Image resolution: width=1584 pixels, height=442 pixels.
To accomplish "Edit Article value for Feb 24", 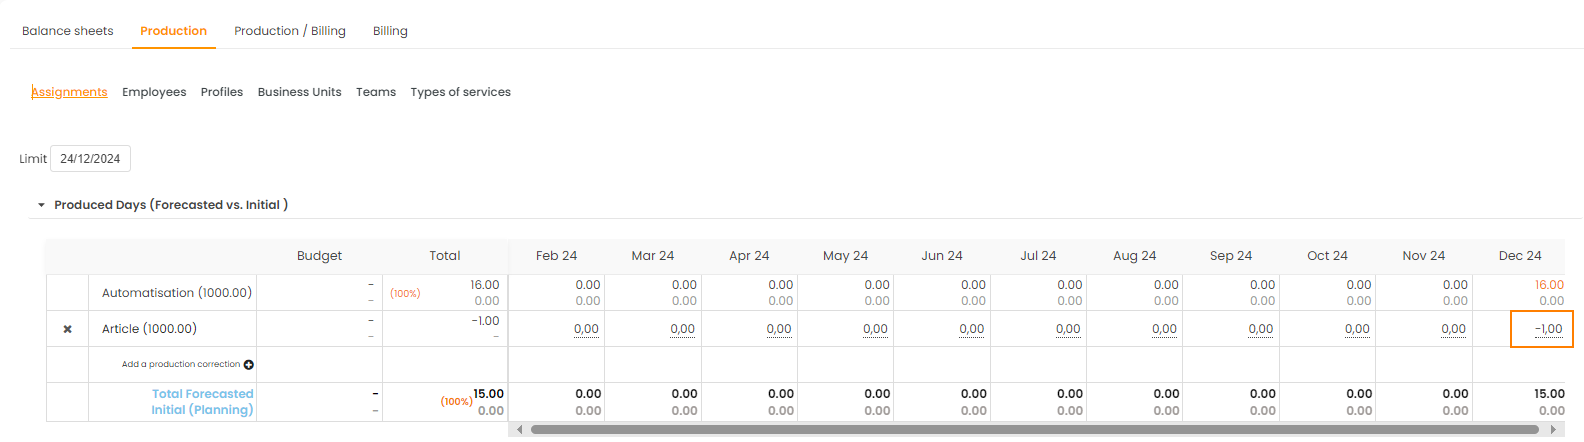I will click(586, 329).
